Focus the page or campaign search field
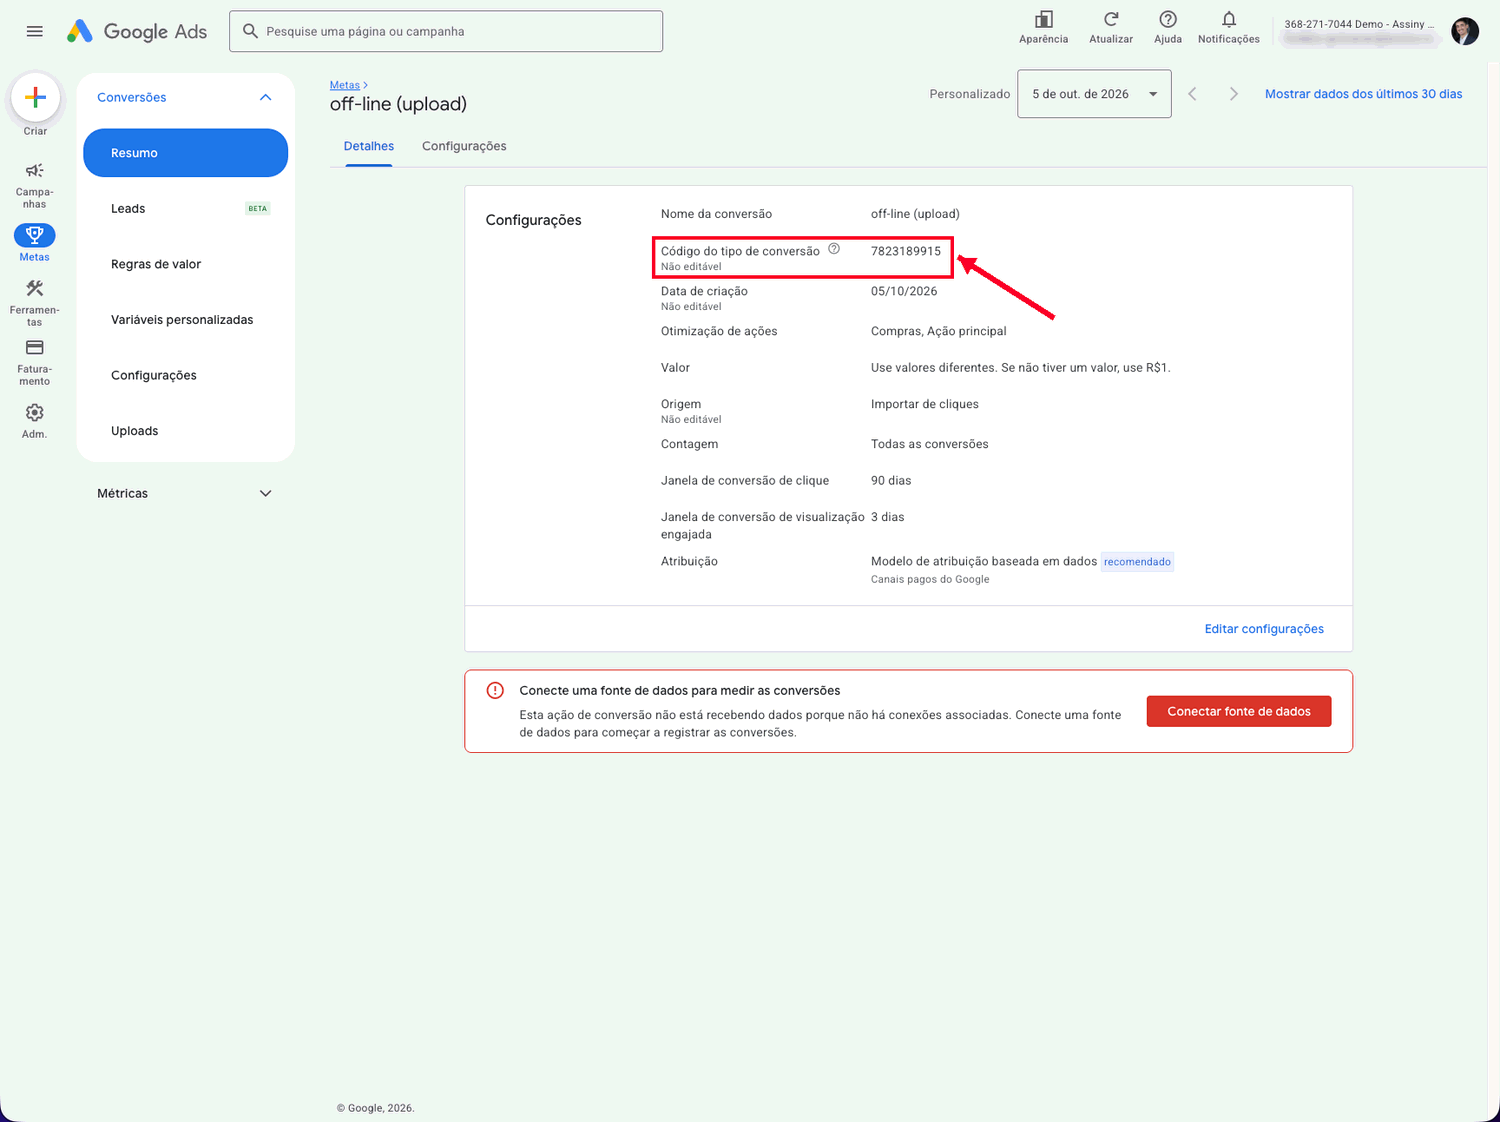Viewport: 1500px width, 1122px height. [x=446, y=31]
